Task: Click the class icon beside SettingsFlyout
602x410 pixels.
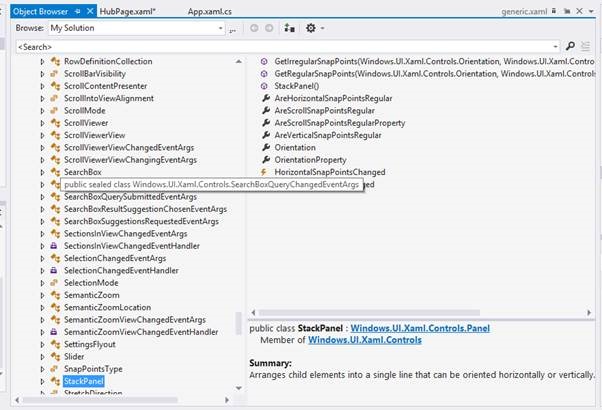Action: (55, 344)
